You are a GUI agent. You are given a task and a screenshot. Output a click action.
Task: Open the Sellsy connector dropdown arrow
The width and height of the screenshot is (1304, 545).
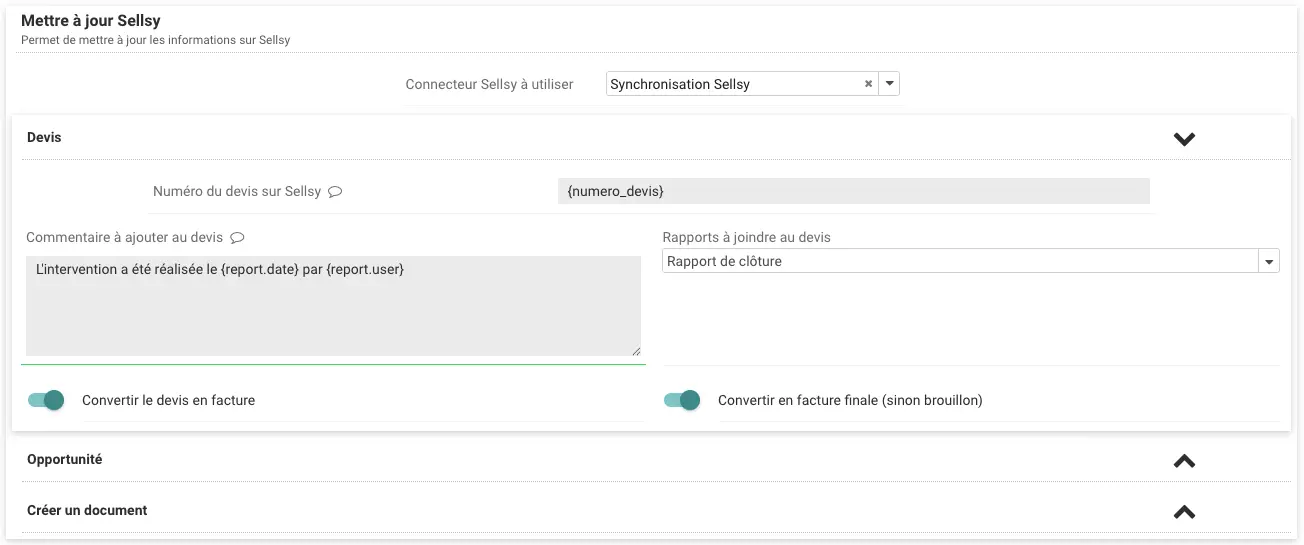(890, 85)
